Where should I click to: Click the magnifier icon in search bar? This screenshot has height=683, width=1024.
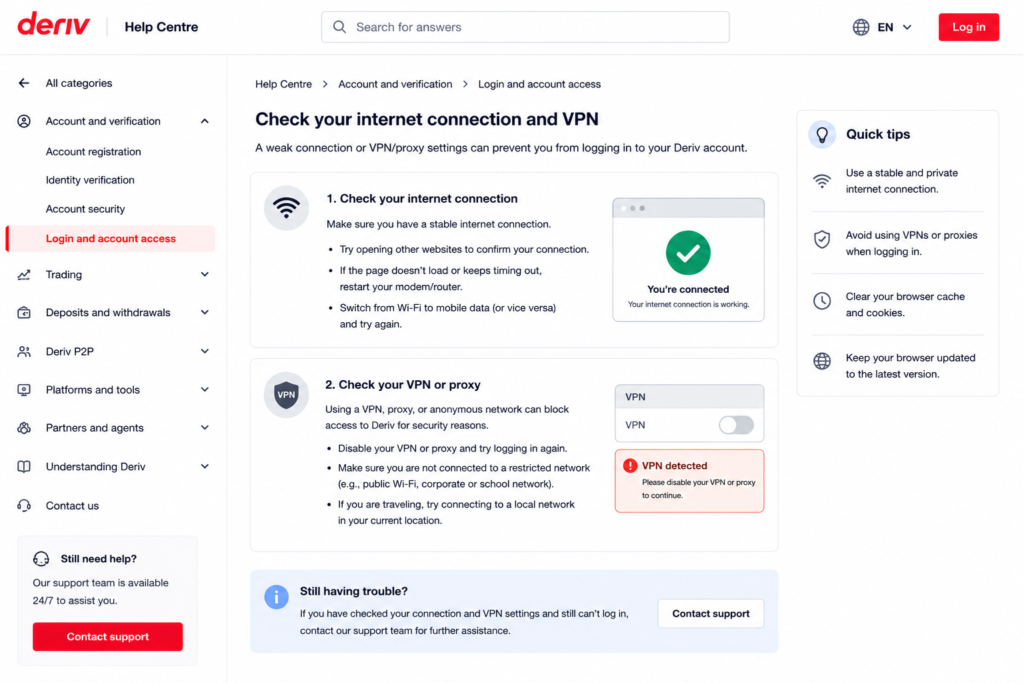pos(339,27)
